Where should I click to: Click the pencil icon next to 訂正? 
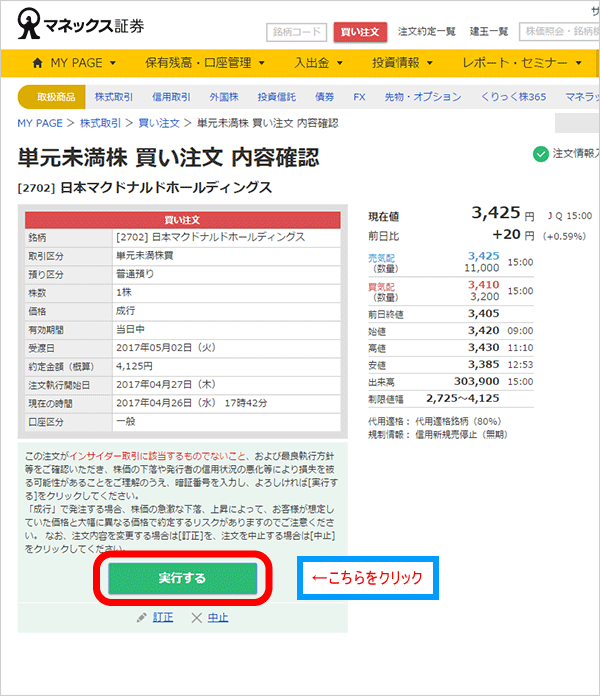click(142, 617)
